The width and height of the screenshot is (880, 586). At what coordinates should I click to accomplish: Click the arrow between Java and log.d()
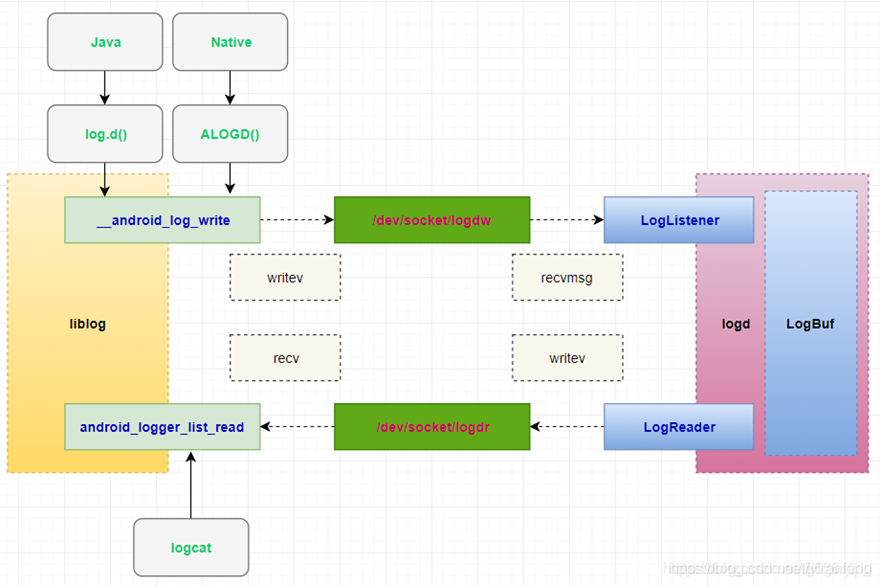click(104, 88)
